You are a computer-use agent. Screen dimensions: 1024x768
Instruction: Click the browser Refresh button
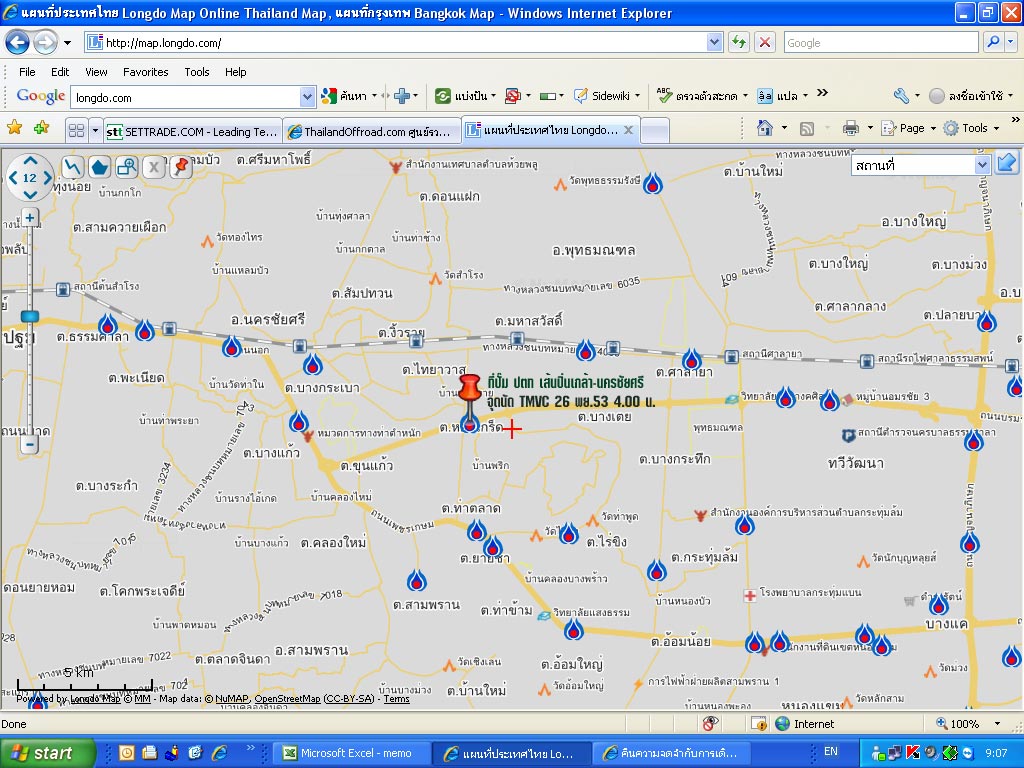click(738, 42)
